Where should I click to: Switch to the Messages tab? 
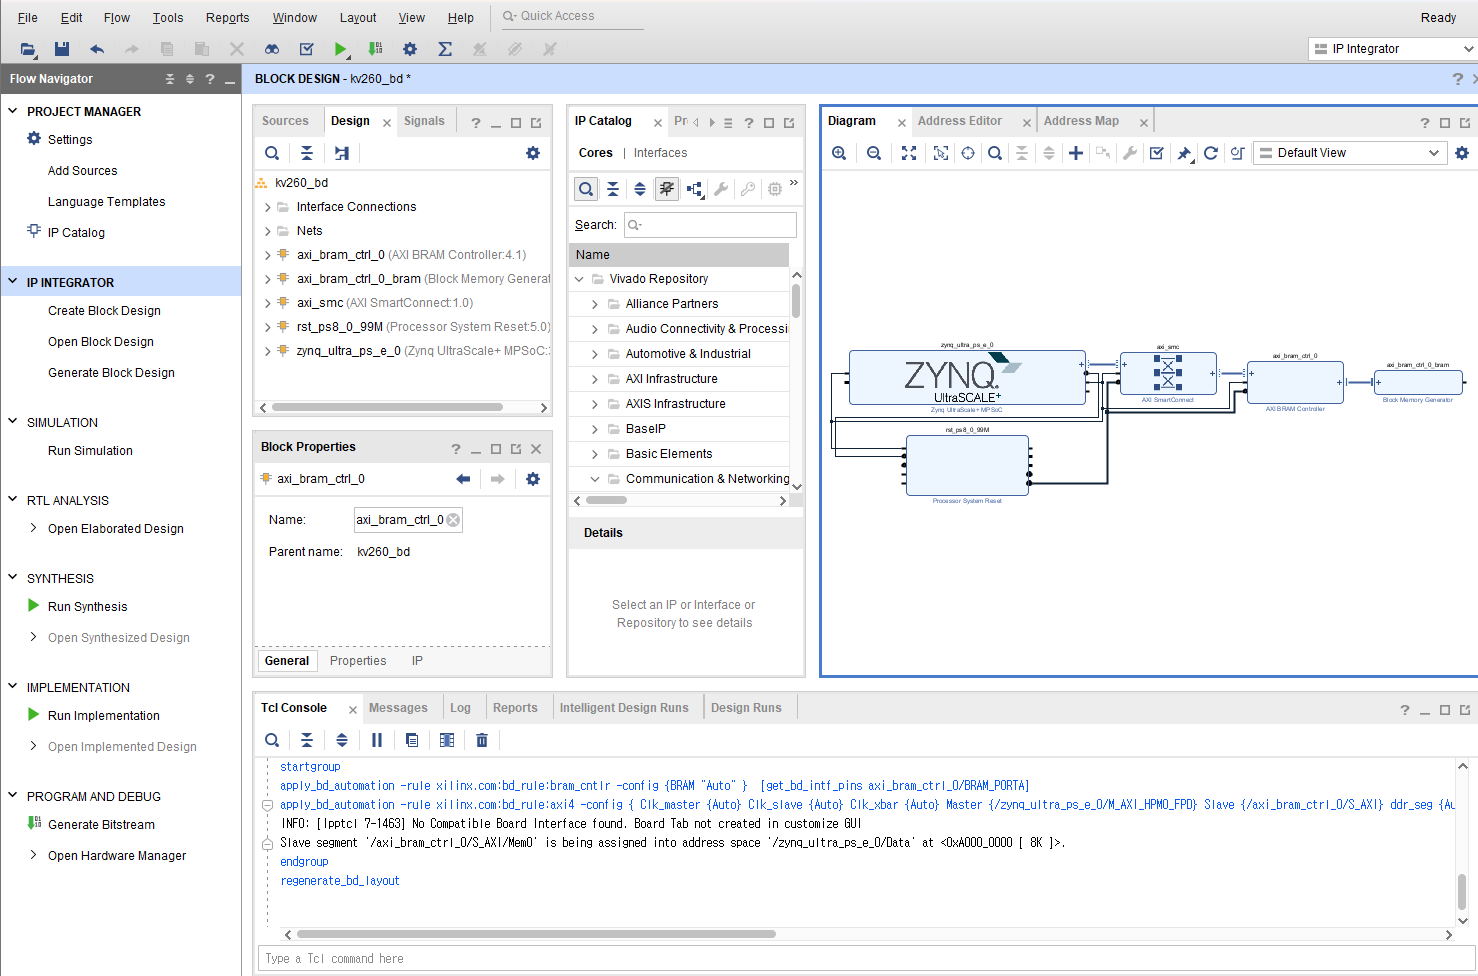pyautogui.click(x=398, y=708)
